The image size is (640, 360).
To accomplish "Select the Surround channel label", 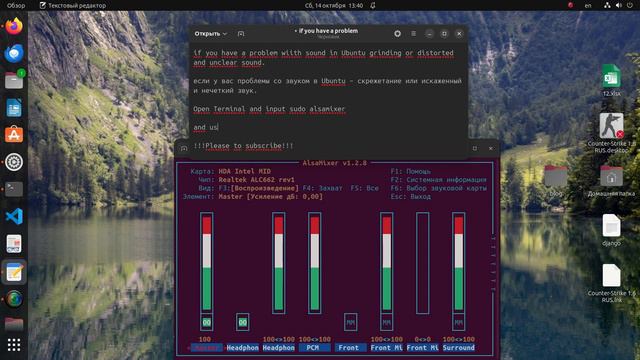I will coord(458,348).
